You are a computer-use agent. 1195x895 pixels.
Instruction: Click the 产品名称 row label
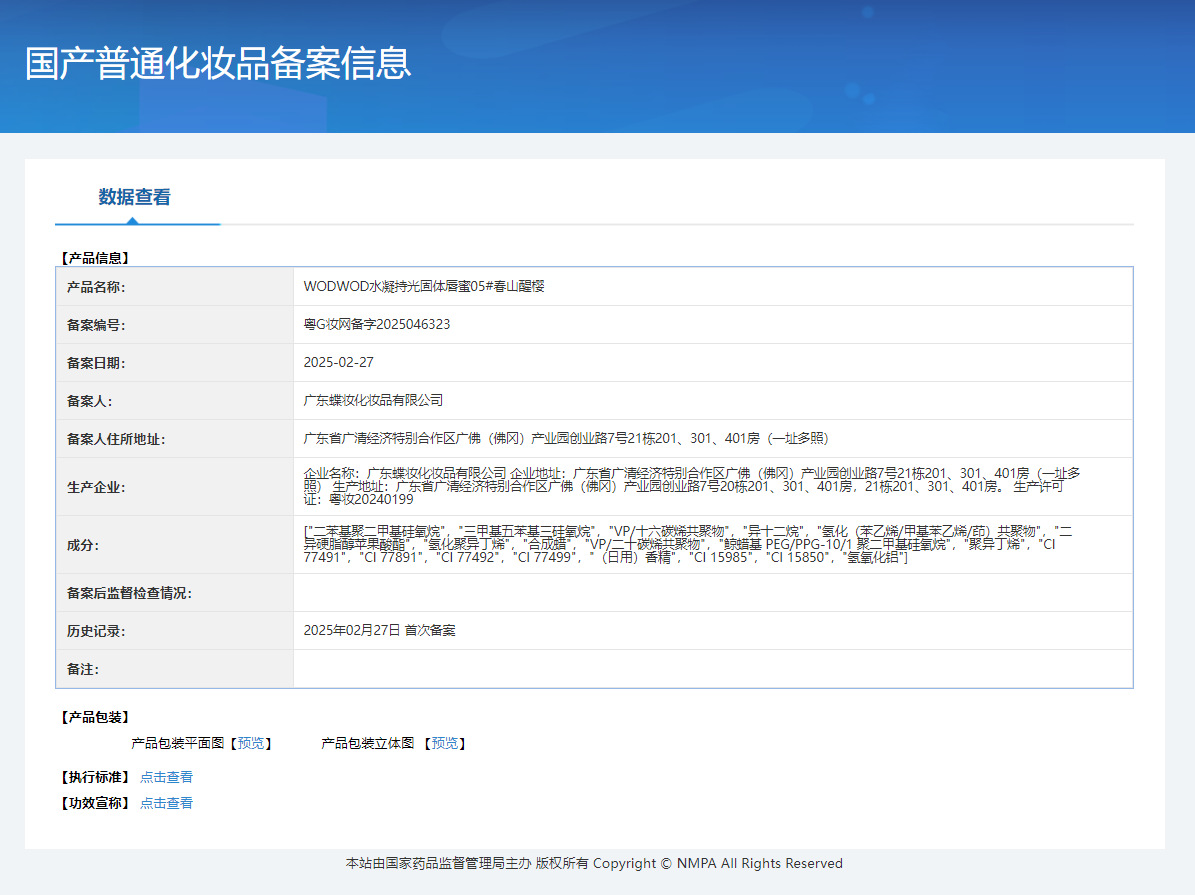coord(96,287)
